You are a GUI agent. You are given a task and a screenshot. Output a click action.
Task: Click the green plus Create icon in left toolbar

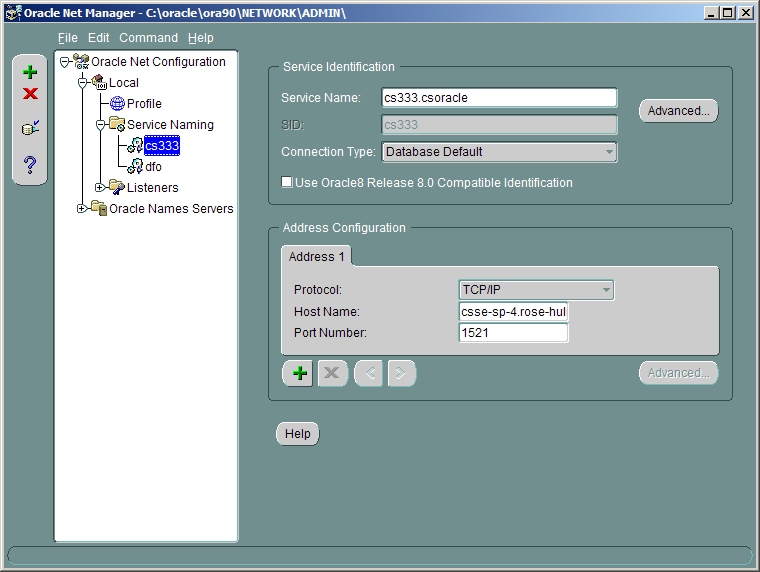point(30,73)
